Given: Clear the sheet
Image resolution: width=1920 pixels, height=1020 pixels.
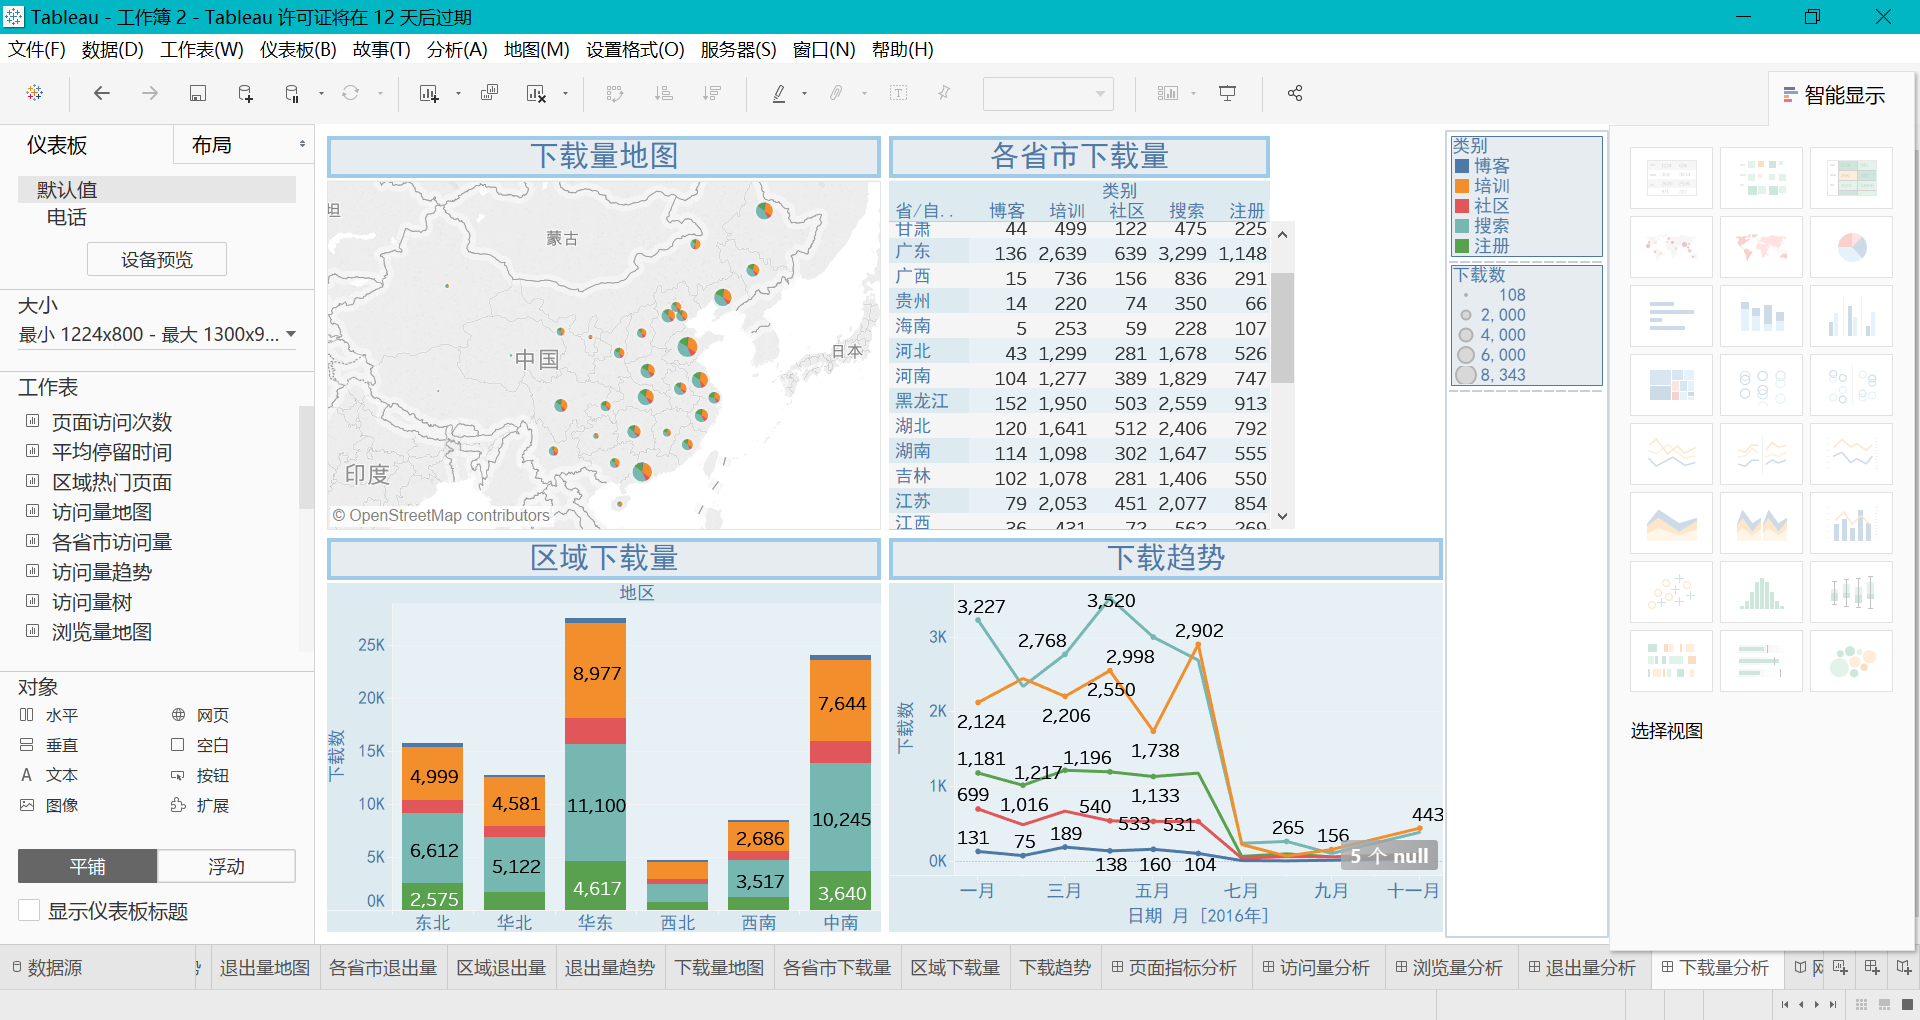Looking at the screenshot, I should click(536, 93).
